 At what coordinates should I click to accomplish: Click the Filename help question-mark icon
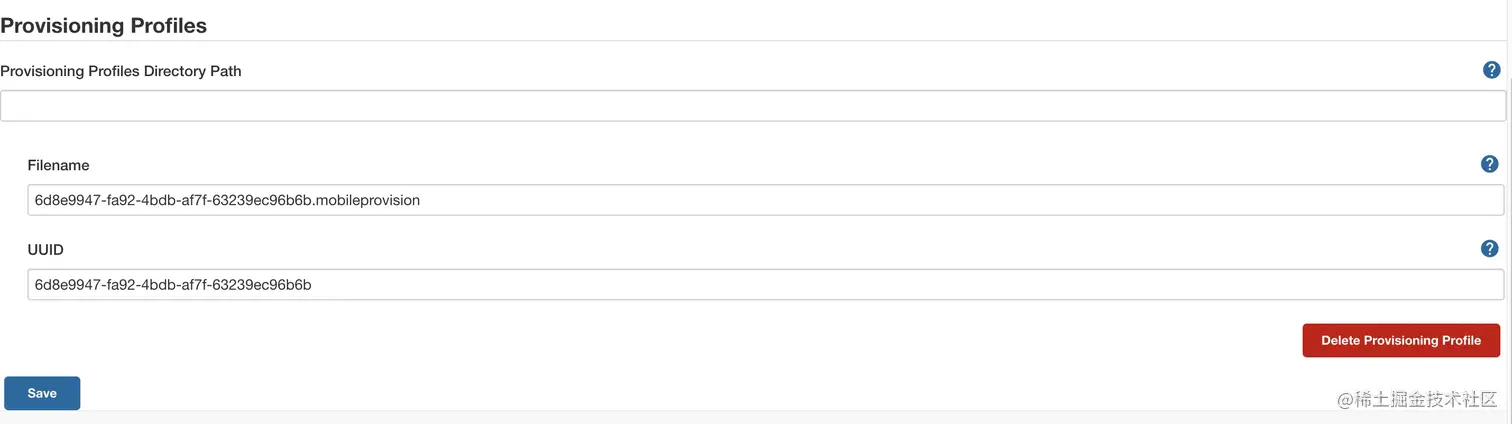1489,164
